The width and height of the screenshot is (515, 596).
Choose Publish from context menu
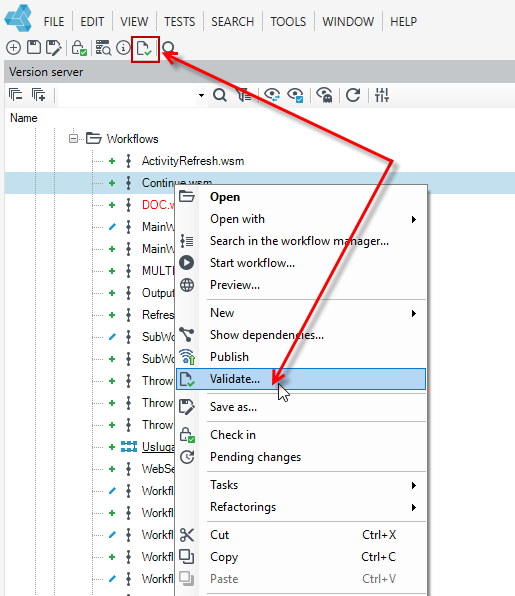pyautogui.click(x=301, y=357)
